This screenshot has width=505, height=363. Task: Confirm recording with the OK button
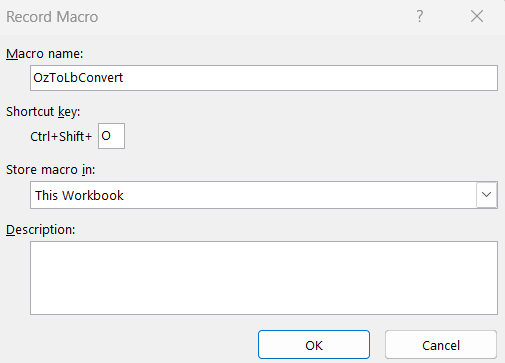[x=314, y=345]
